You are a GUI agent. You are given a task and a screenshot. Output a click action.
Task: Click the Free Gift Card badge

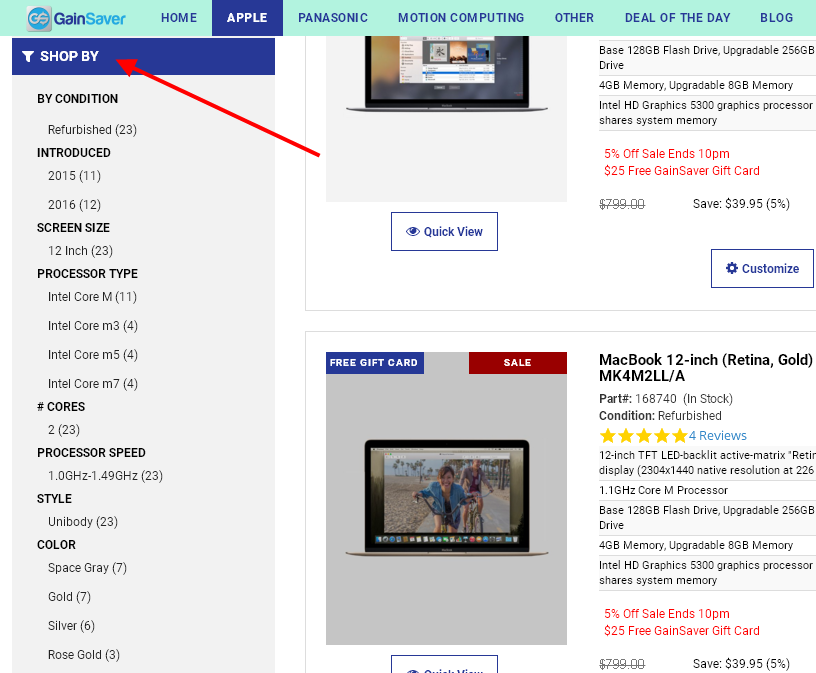375,363
